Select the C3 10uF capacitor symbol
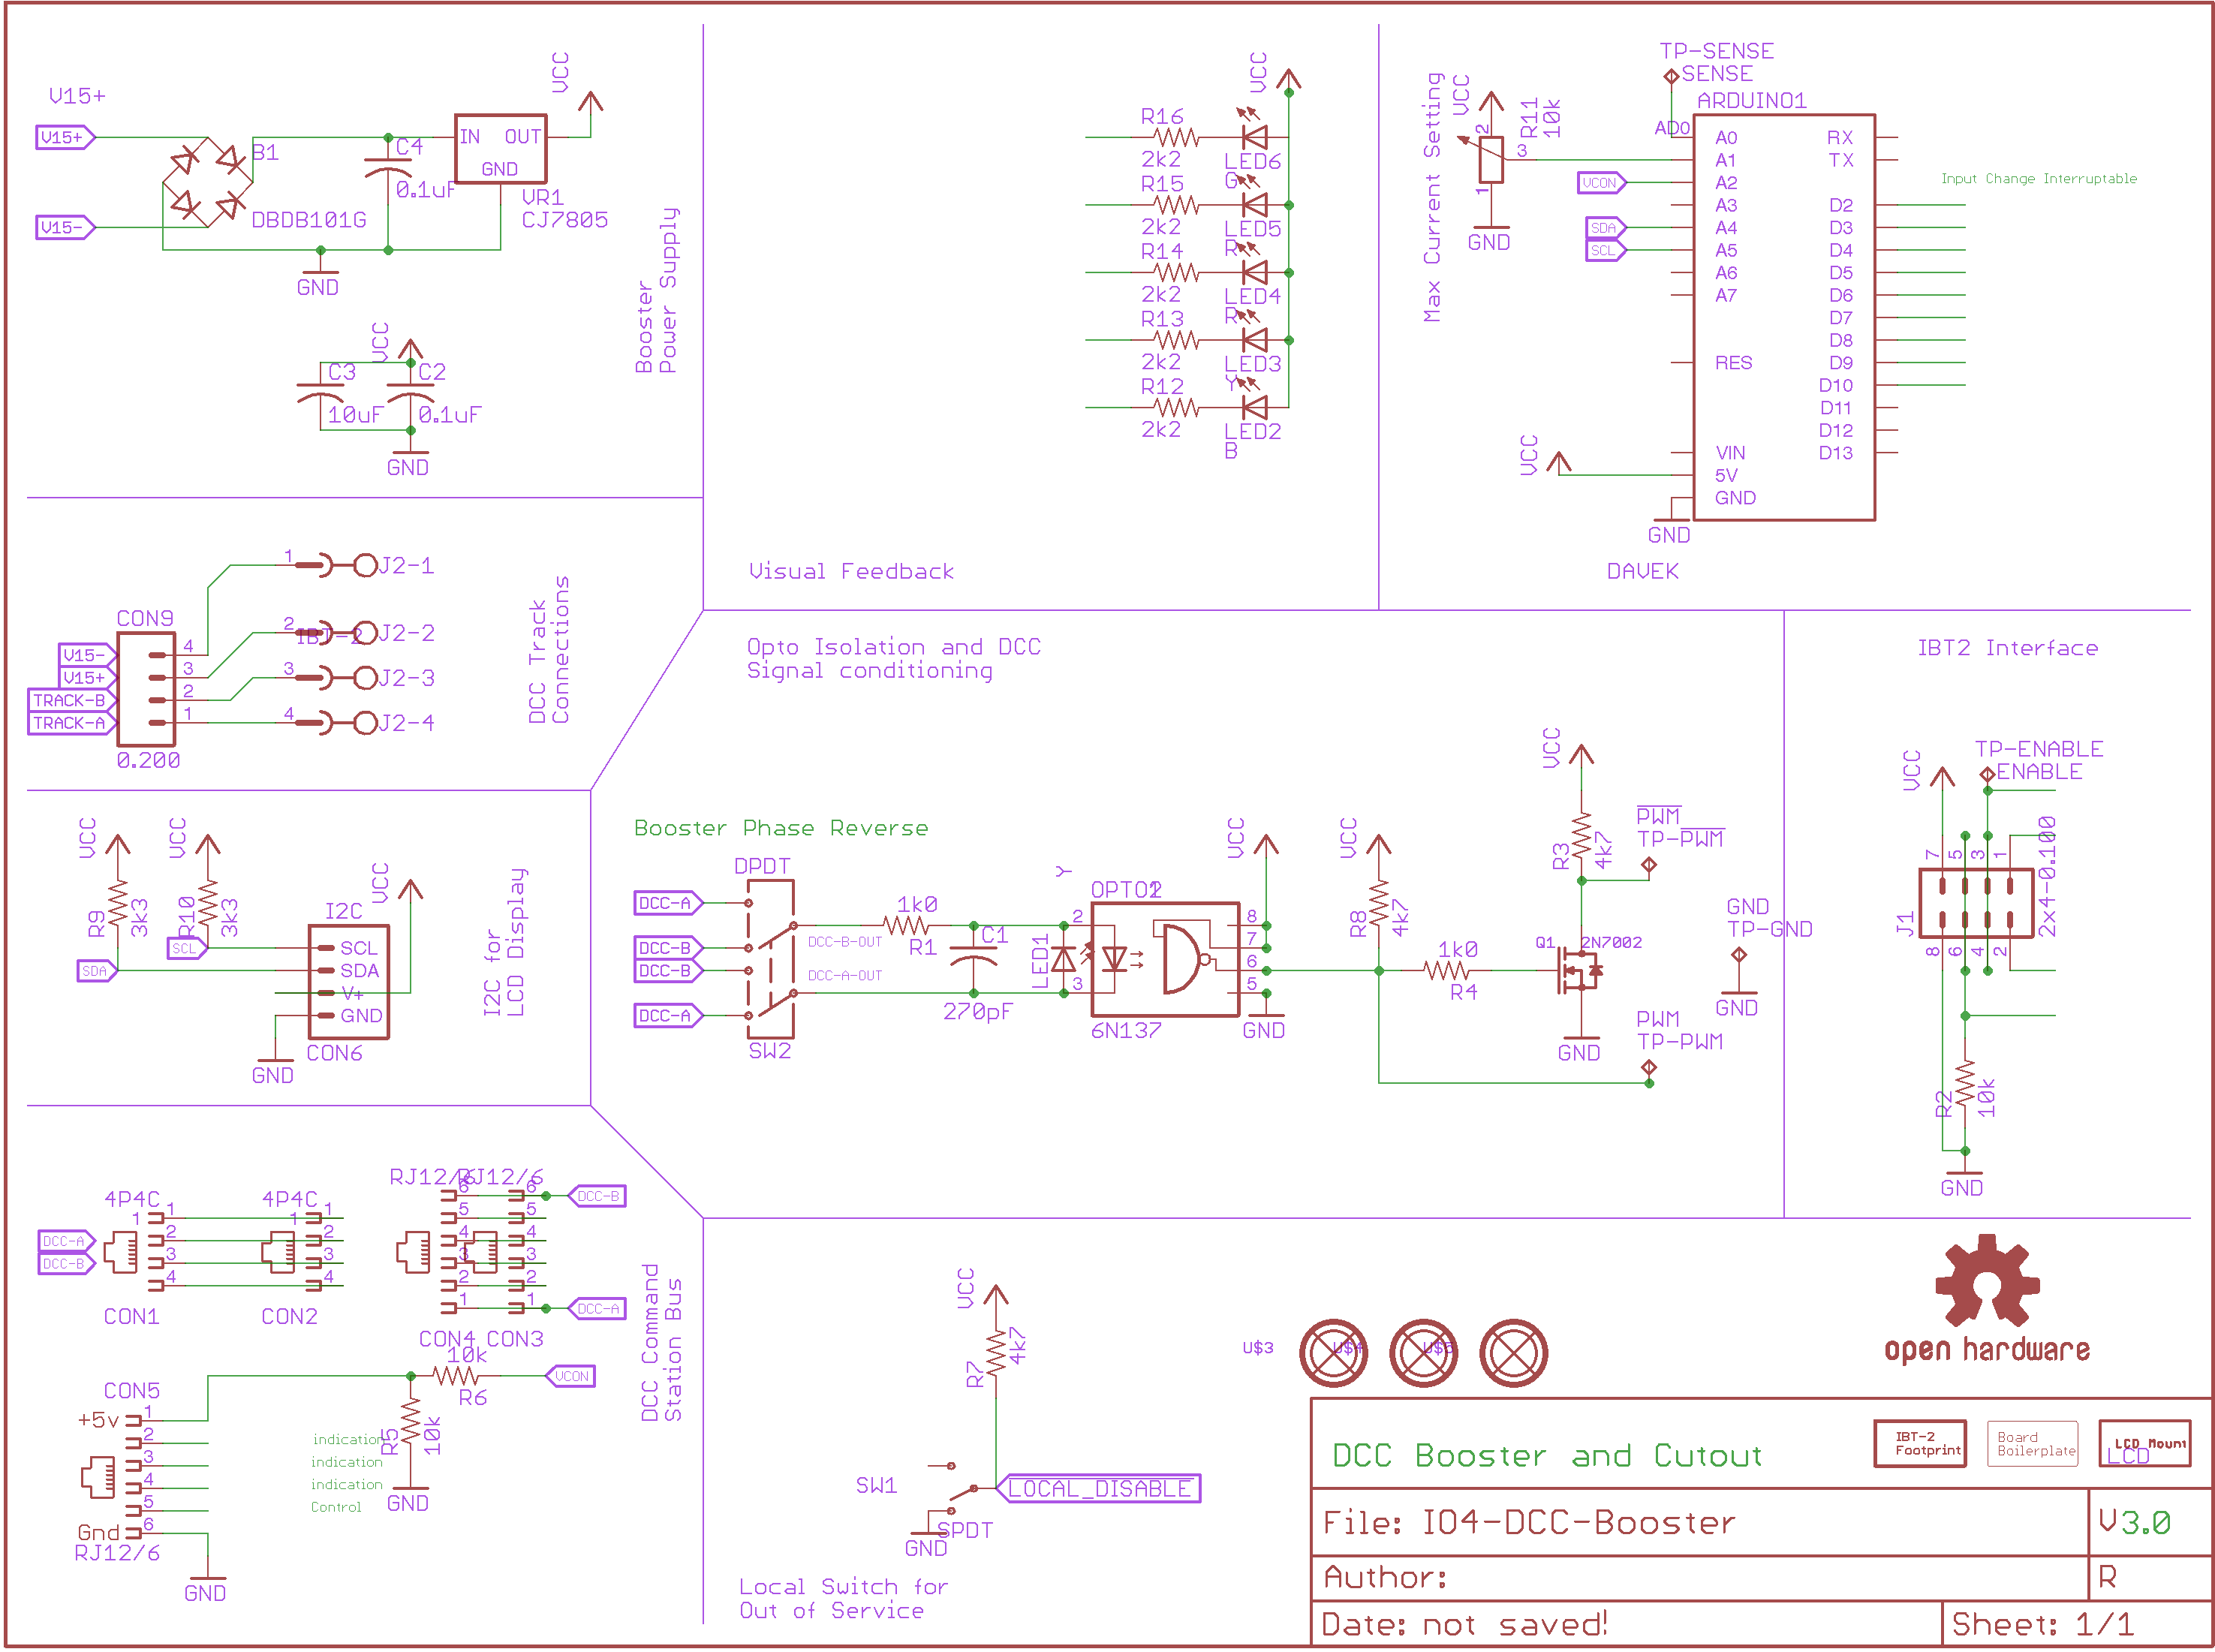Screen dimensions: 2215x1652 tap(320, 393)
